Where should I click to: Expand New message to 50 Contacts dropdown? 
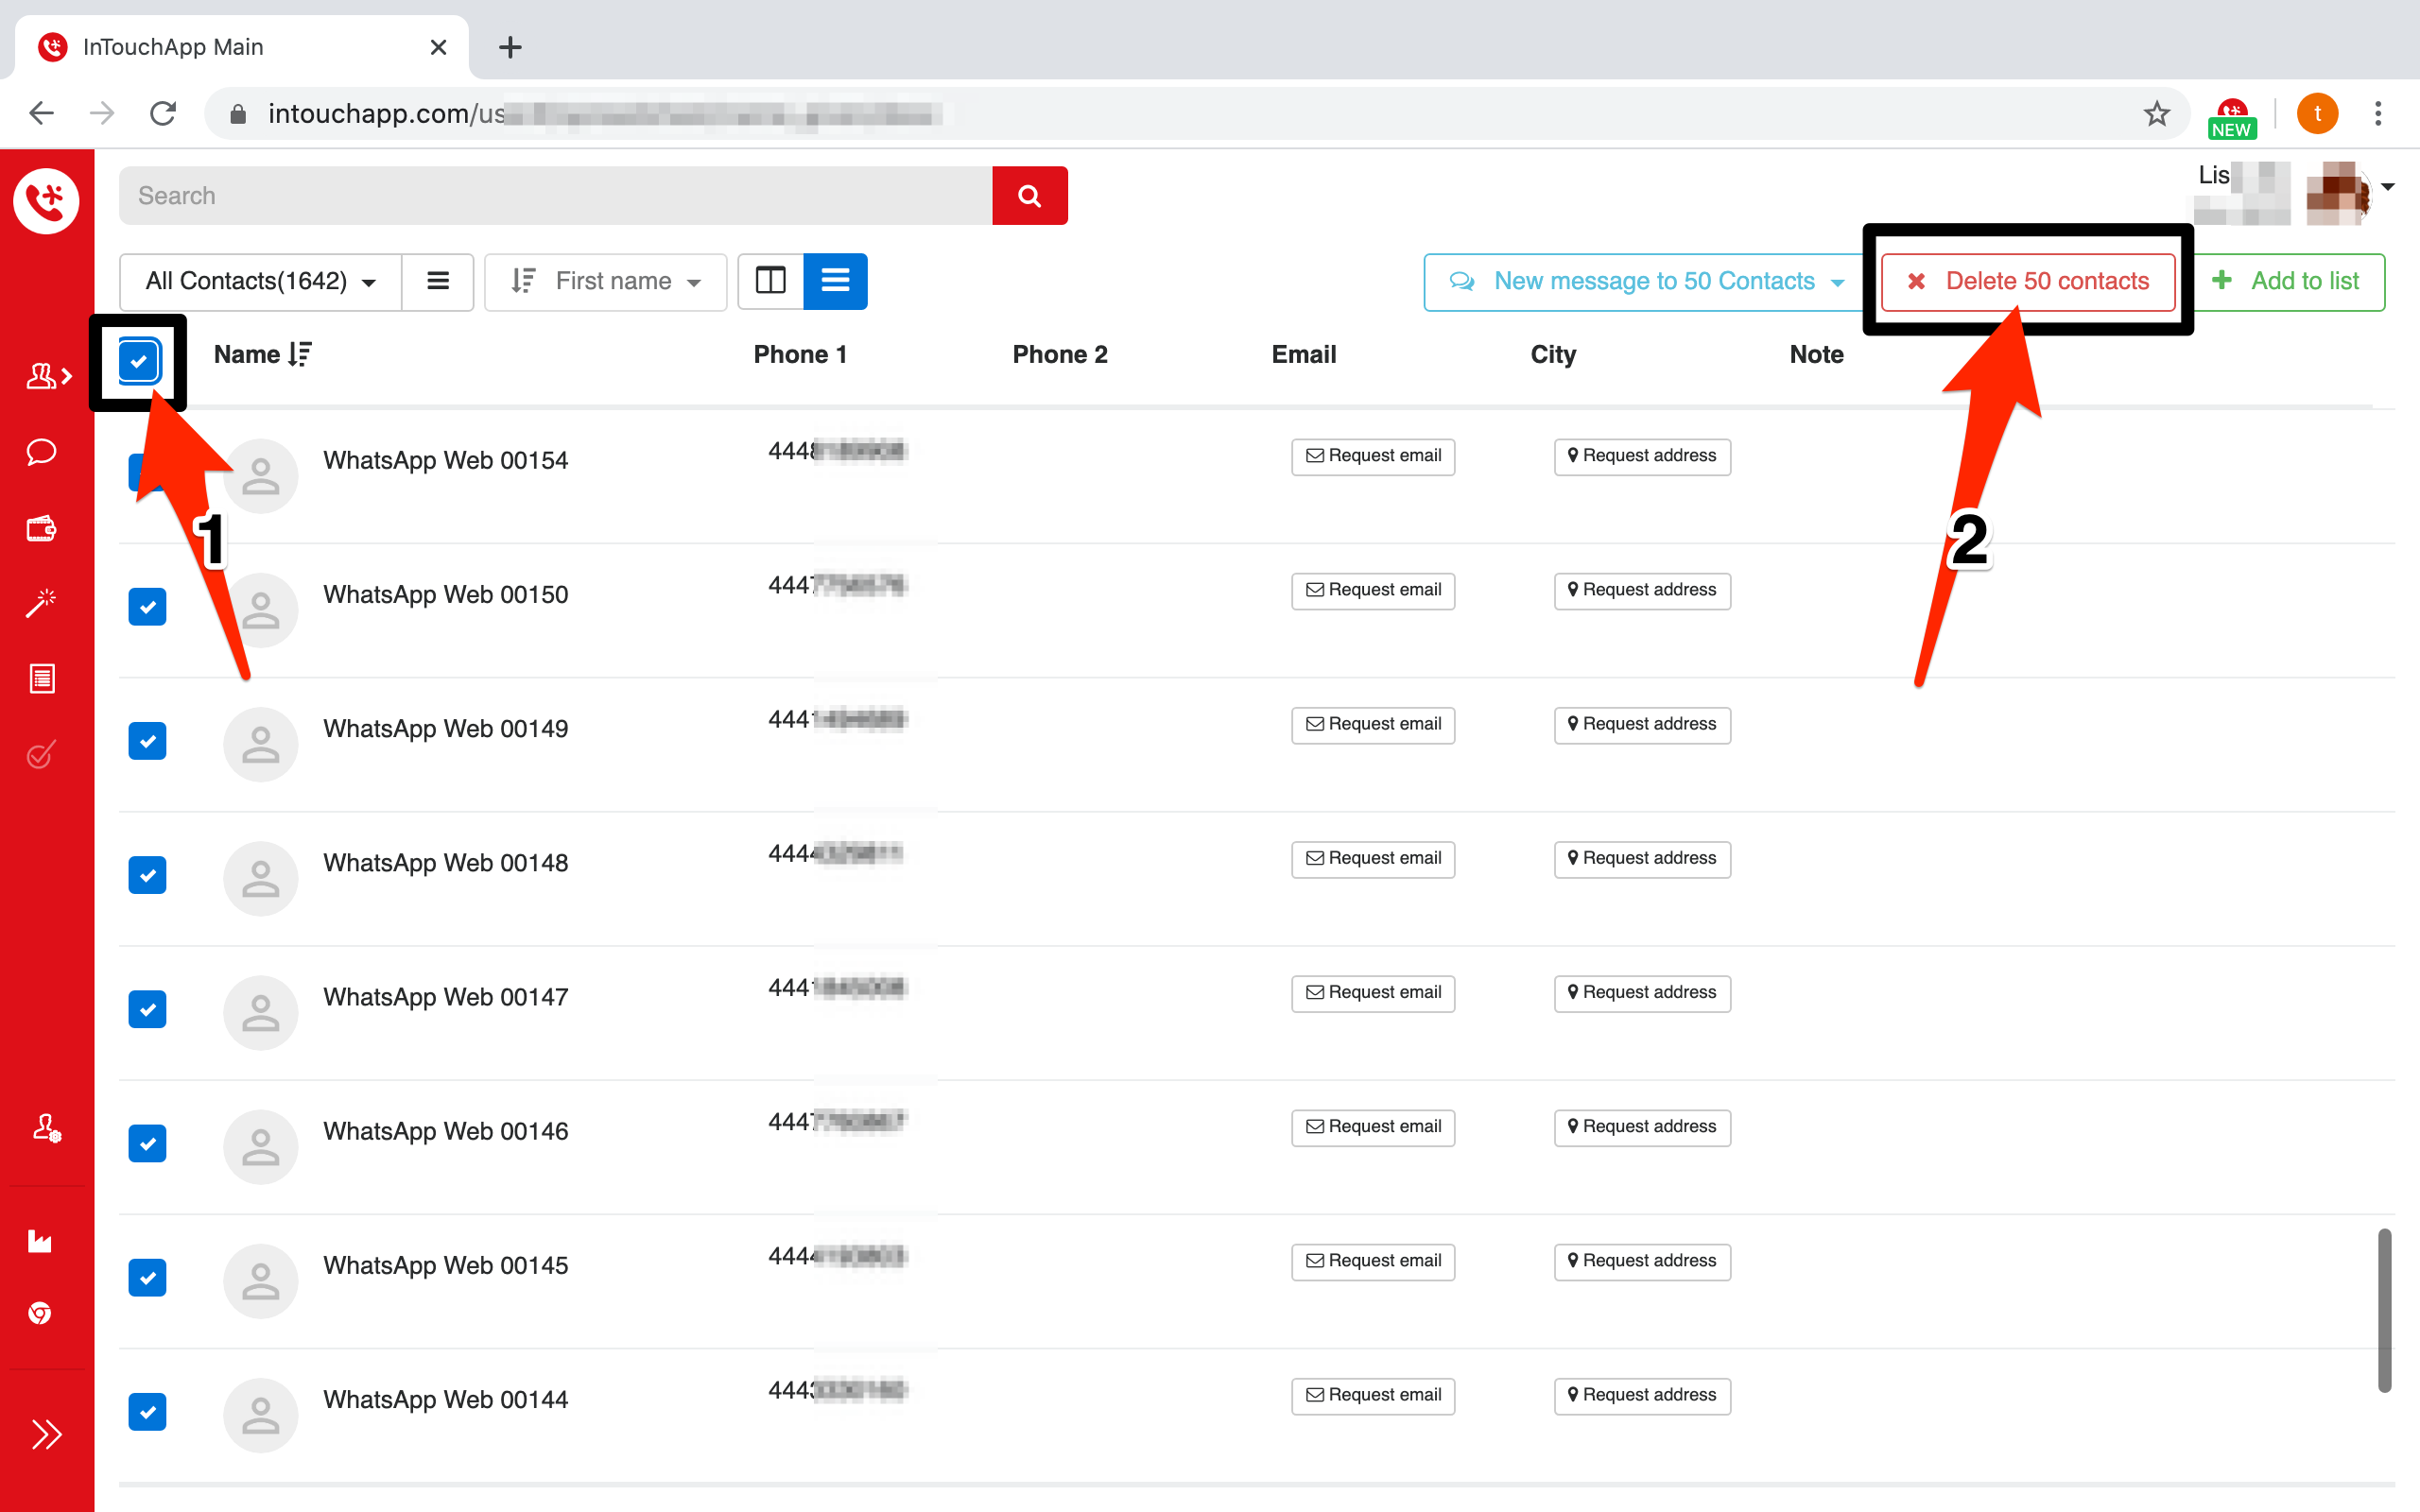pos(1838,283)
